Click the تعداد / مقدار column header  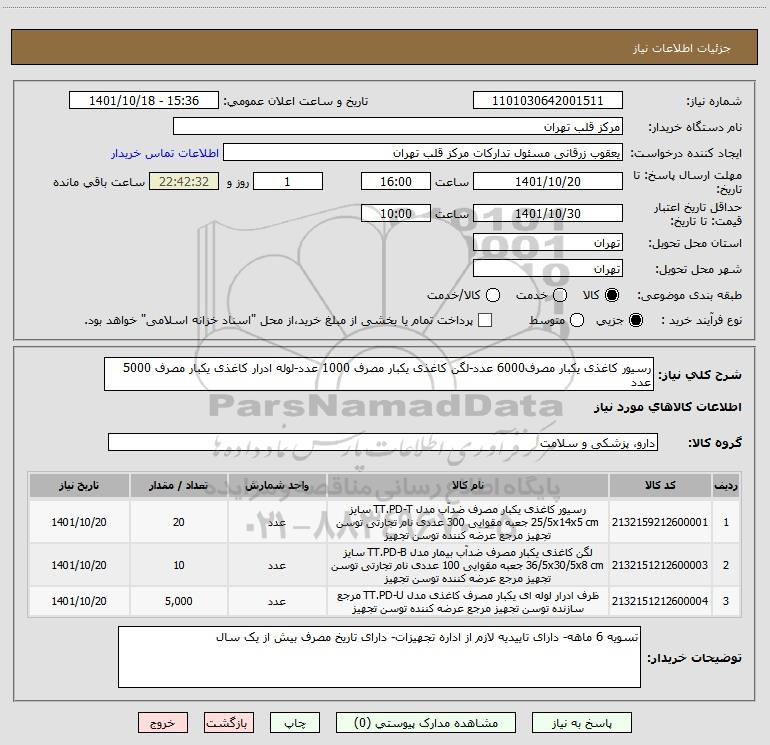click(x=178, y=485)
